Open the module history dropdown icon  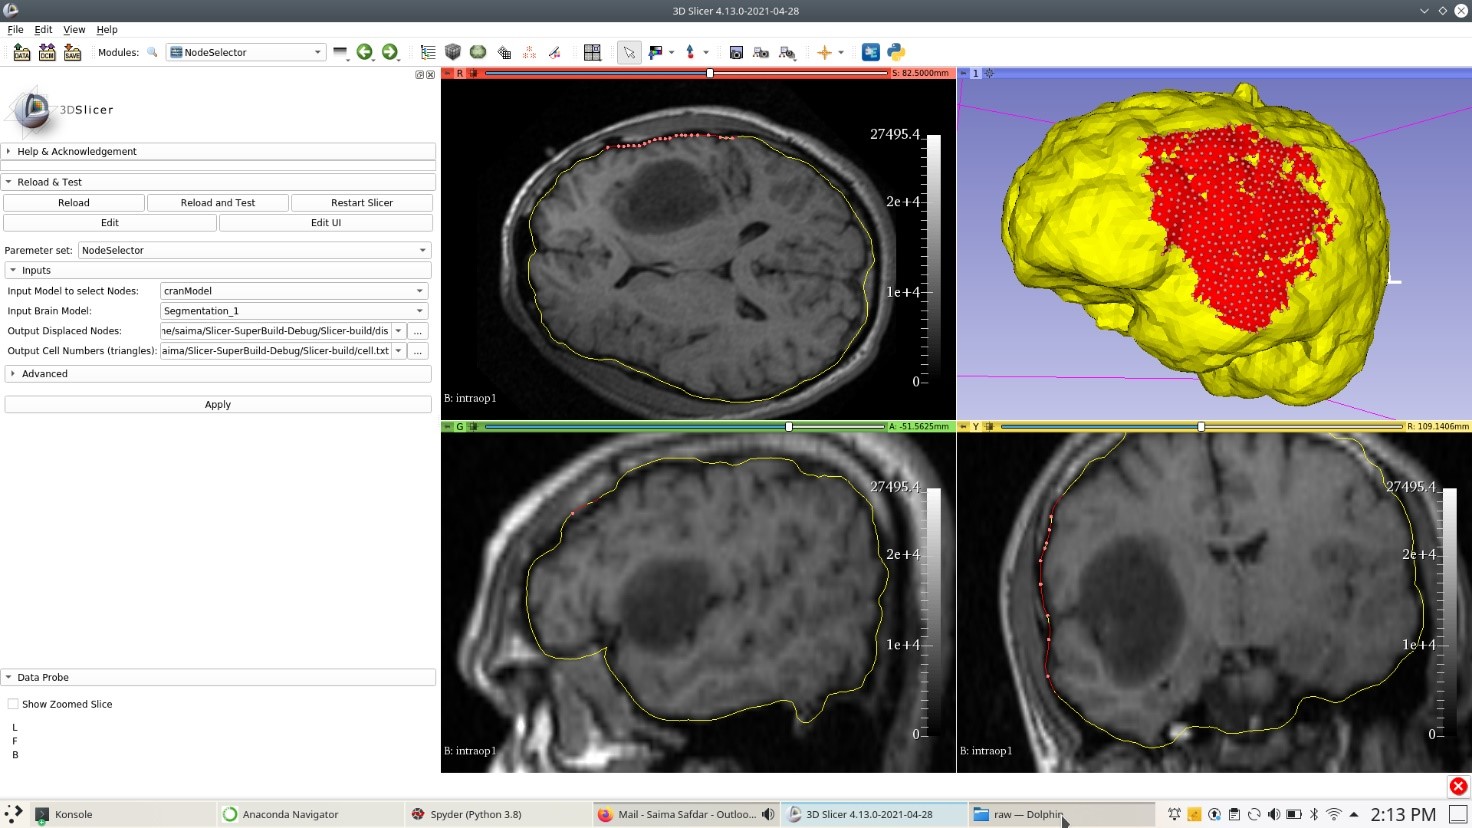click(340, 52)
